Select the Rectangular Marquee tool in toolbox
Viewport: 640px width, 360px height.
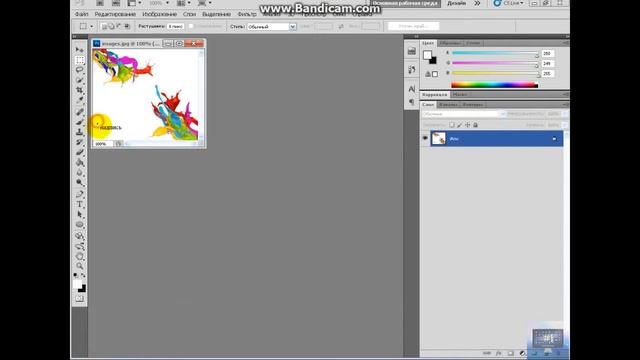pos(80,60)
